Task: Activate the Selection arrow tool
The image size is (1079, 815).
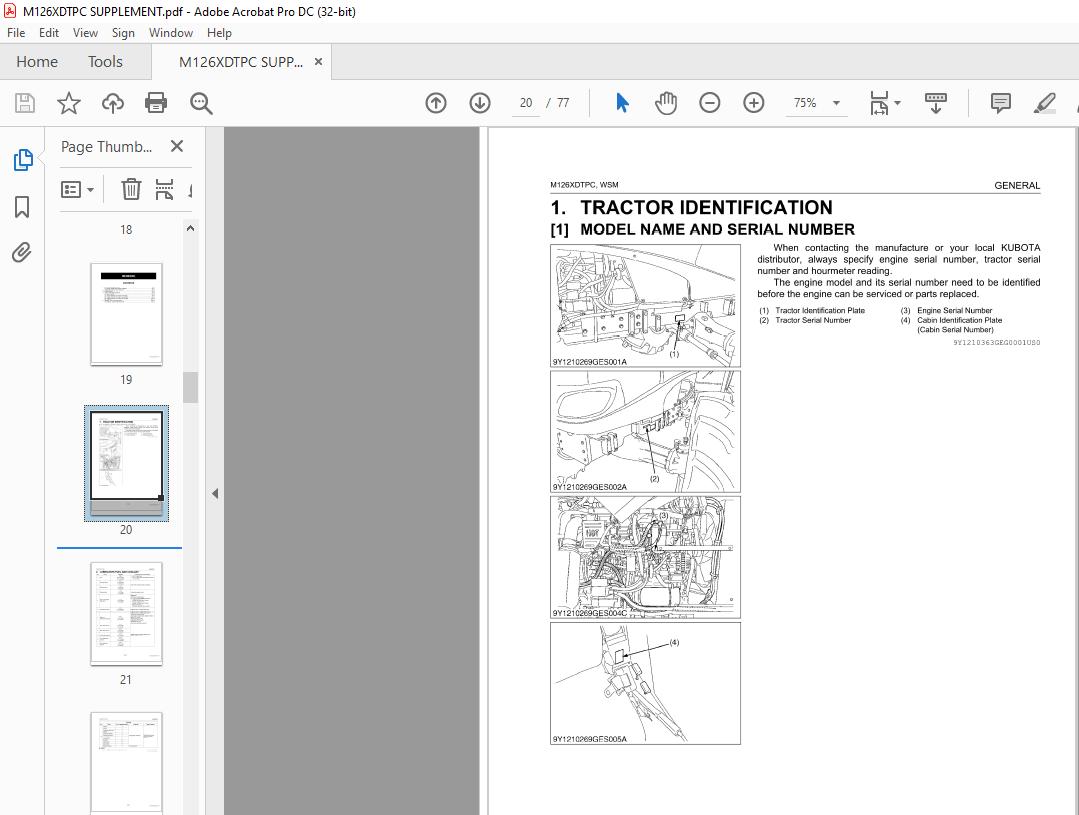Action: coord(622,103)
